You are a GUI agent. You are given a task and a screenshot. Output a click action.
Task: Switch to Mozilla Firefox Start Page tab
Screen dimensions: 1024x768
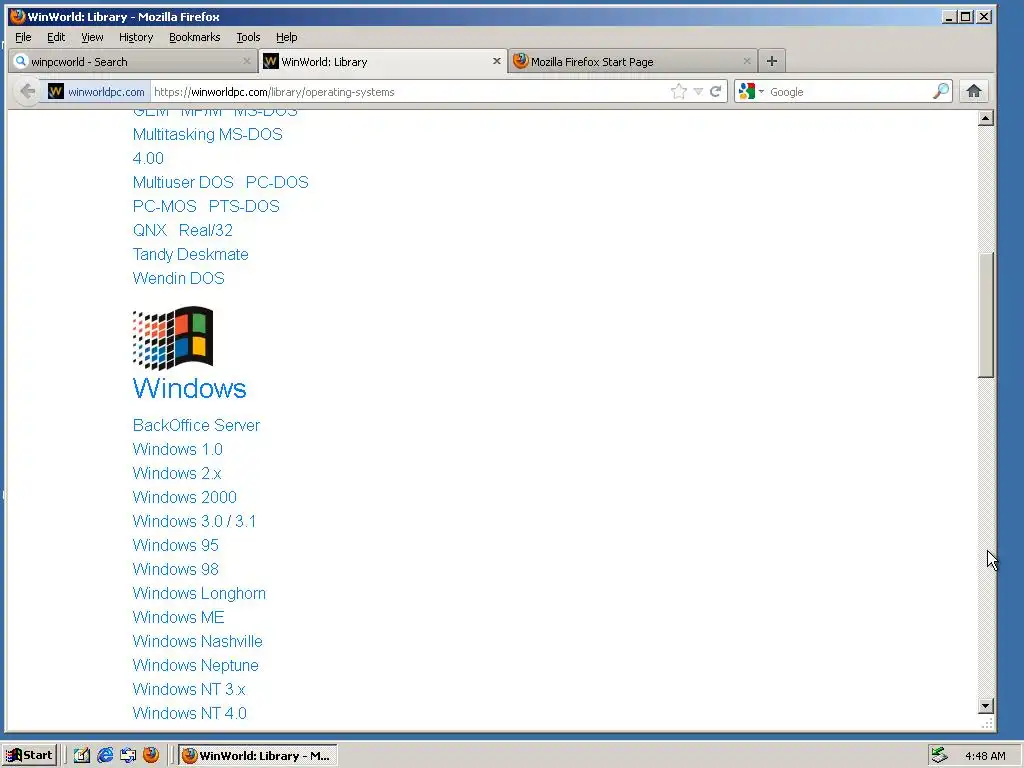coord(633,61)
